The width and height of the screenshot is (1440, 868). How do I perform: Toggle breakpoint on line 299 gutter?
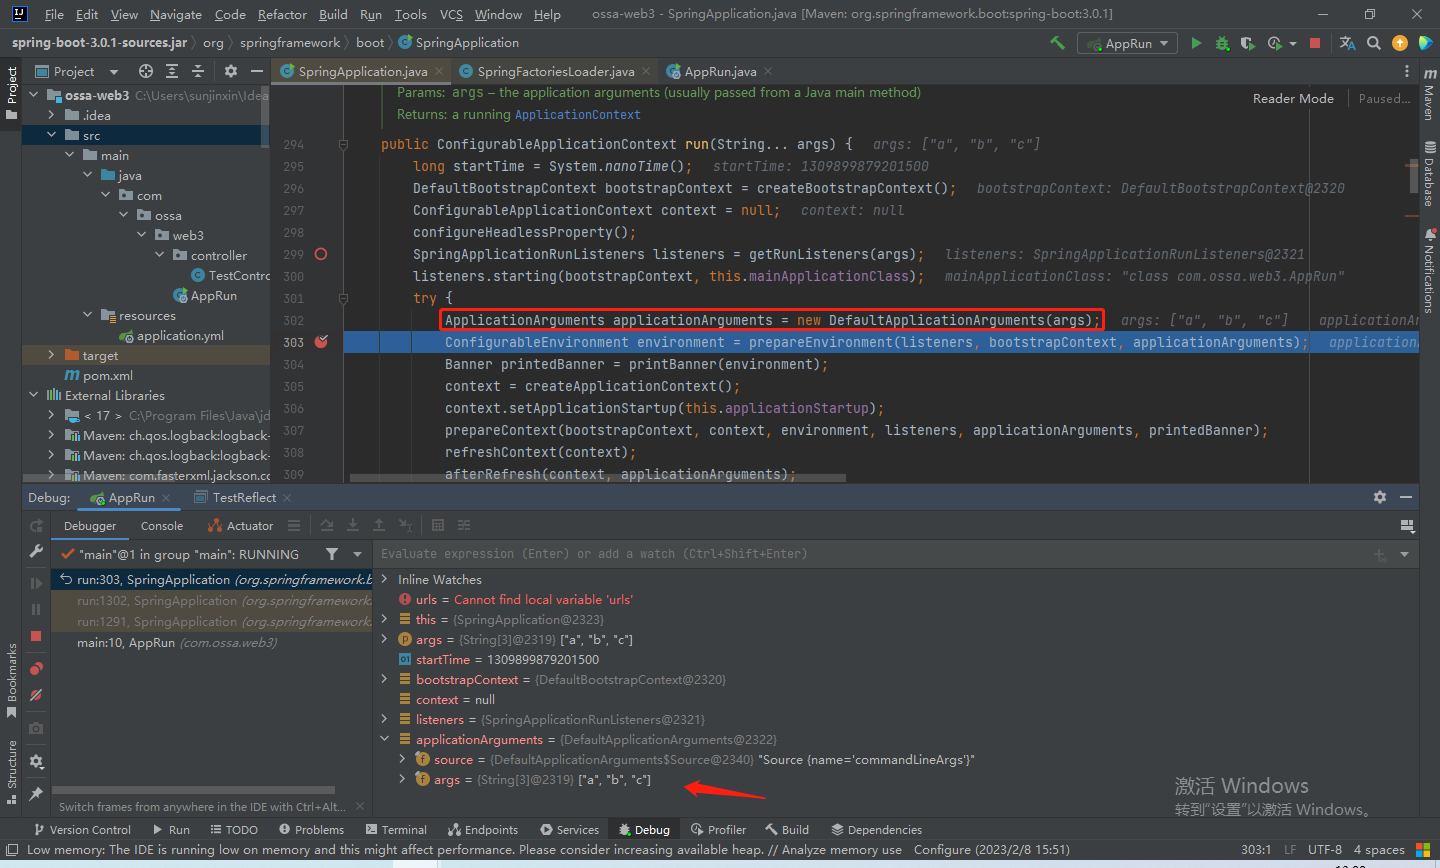(321, 254)
